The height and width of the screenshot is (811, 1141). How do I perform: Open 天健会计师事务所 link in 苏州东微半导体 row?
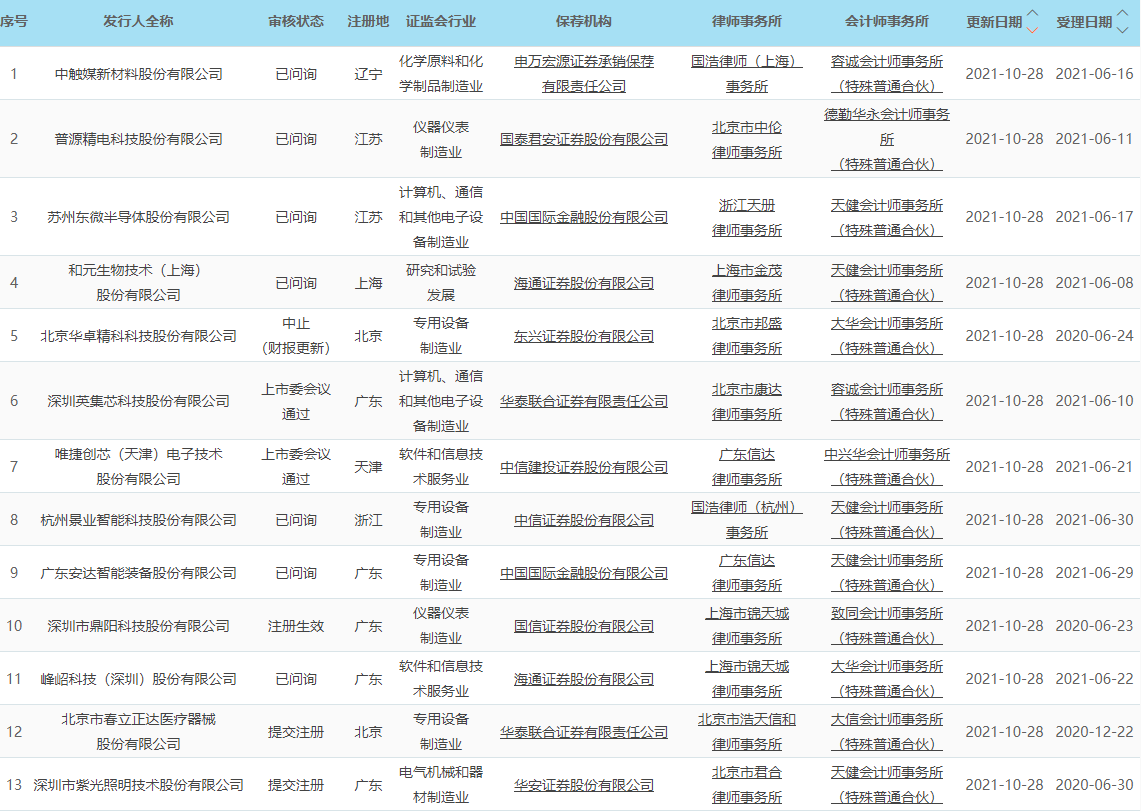click(x=886, y=217)
